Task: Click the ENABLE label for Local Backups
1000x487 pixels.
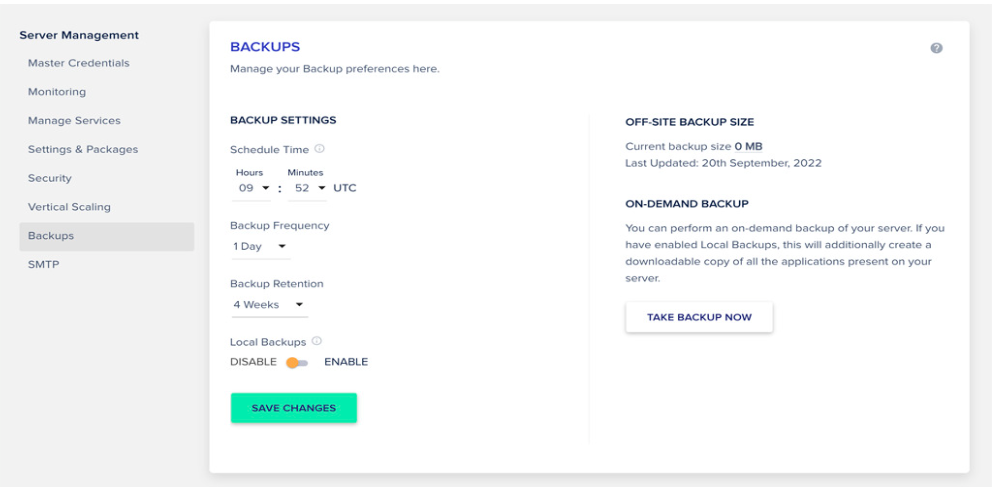Action: pos(346,362)
